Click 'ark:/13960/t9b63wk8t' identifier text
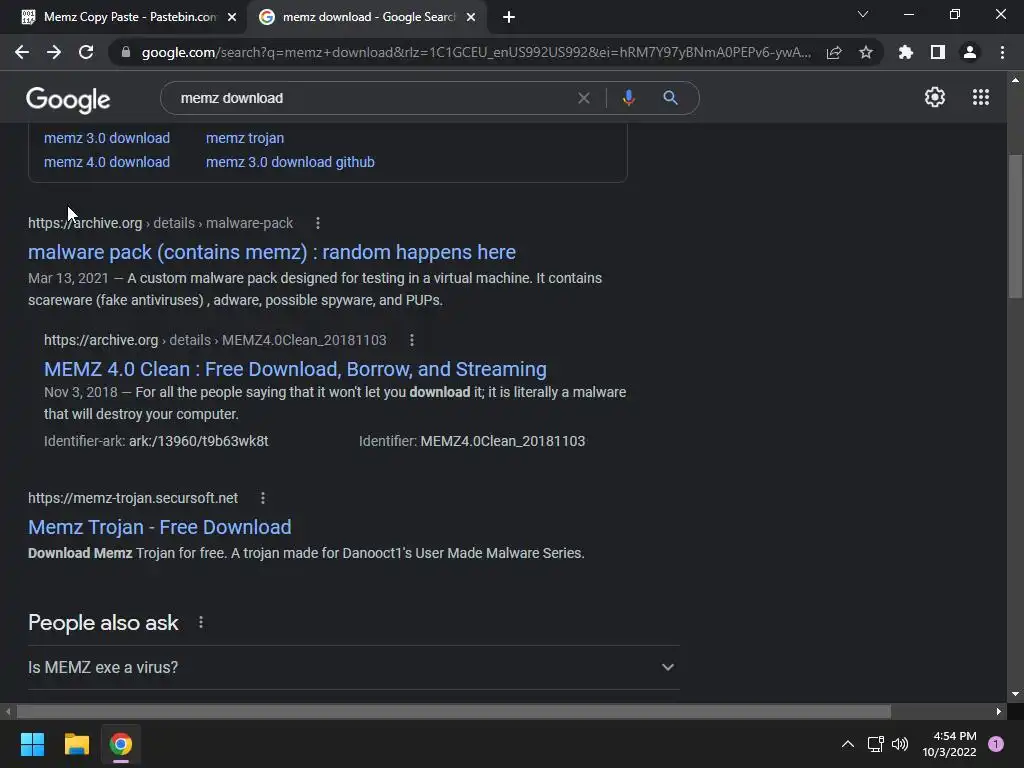 pos(199,441)
